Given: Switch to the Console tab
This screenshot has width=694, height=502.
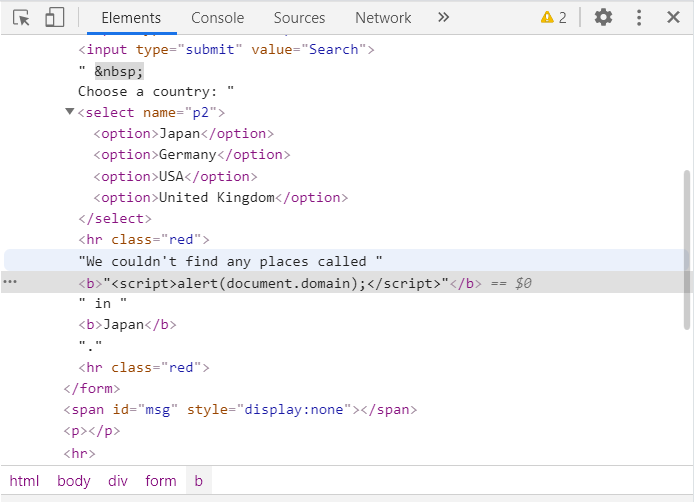Looking at the screenshot, I should (x=217, y=18).
